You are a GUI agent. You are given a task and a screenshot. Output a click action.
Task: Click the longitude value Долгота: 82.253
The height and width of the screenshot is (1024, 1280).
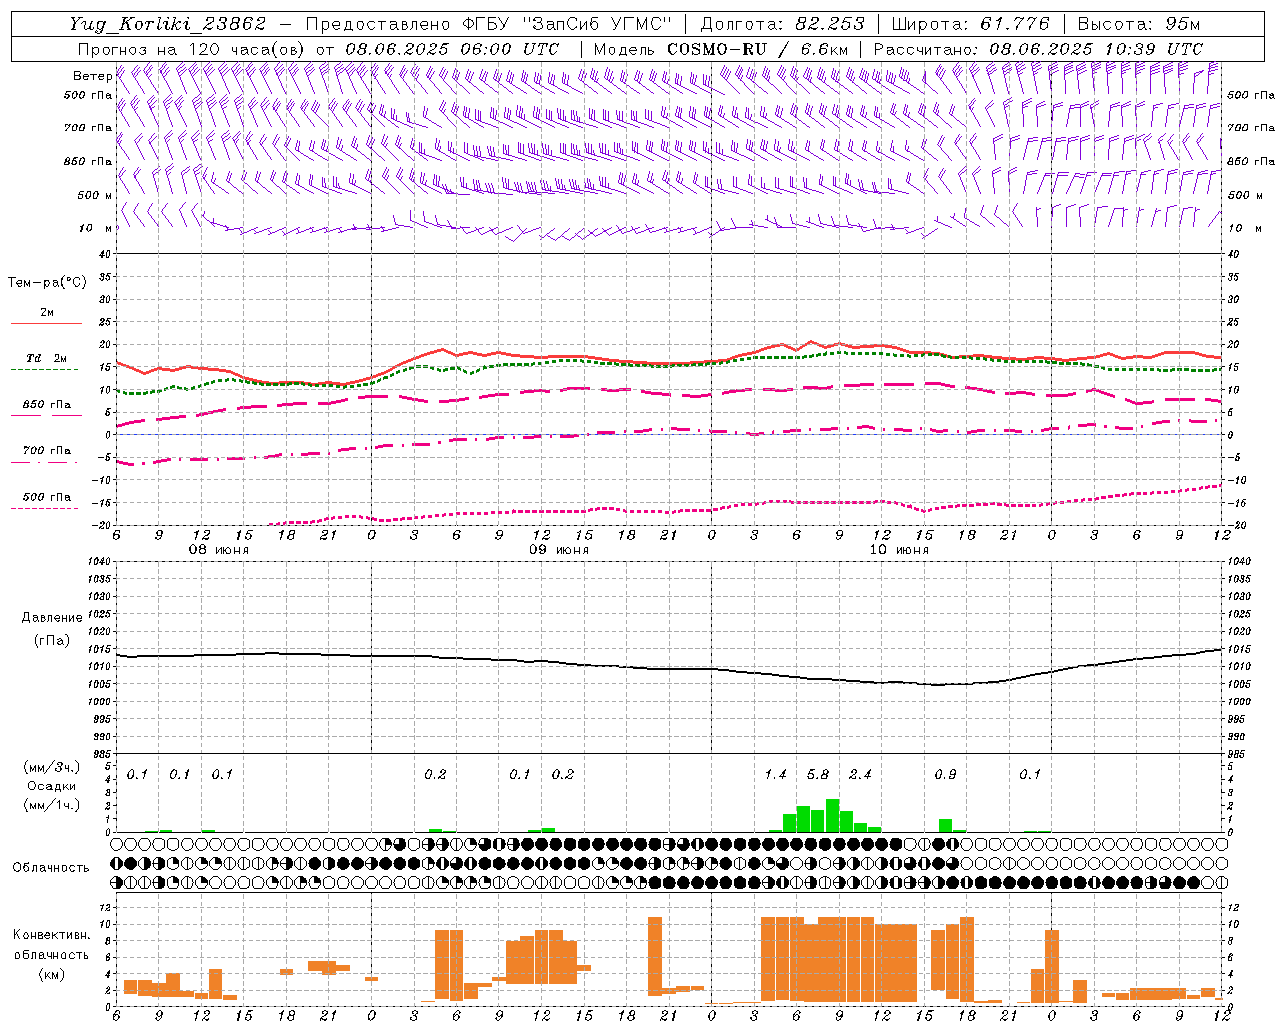[x=783, y=24]
